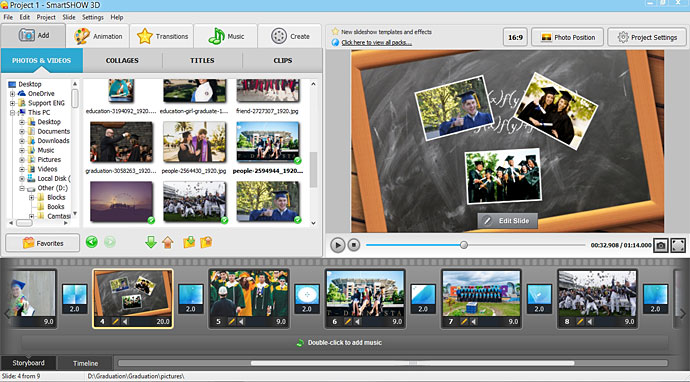This screenshot has height=382, width=690.
Task: Expand the OneDrive tree node
Action: pyautogui.click(x=12, y=94)
